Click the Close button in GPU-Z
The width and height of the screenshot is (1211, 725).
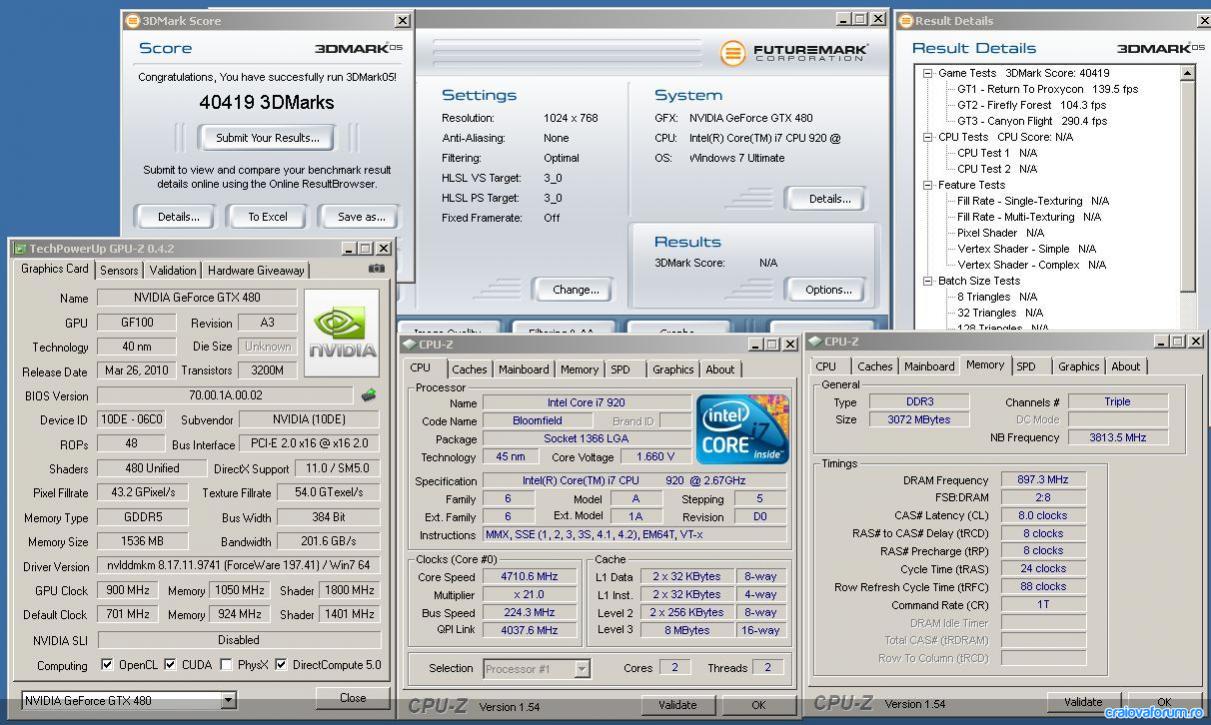coord(353,698)
